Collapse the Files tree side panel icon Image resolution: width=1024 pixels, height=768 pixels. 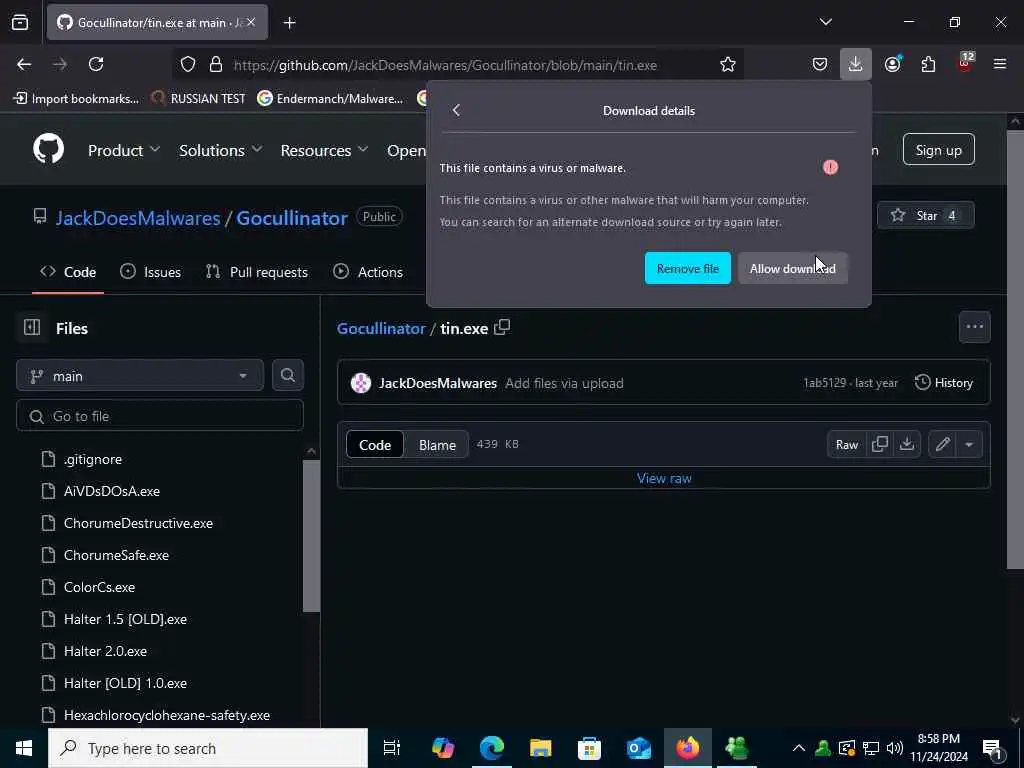32,327
